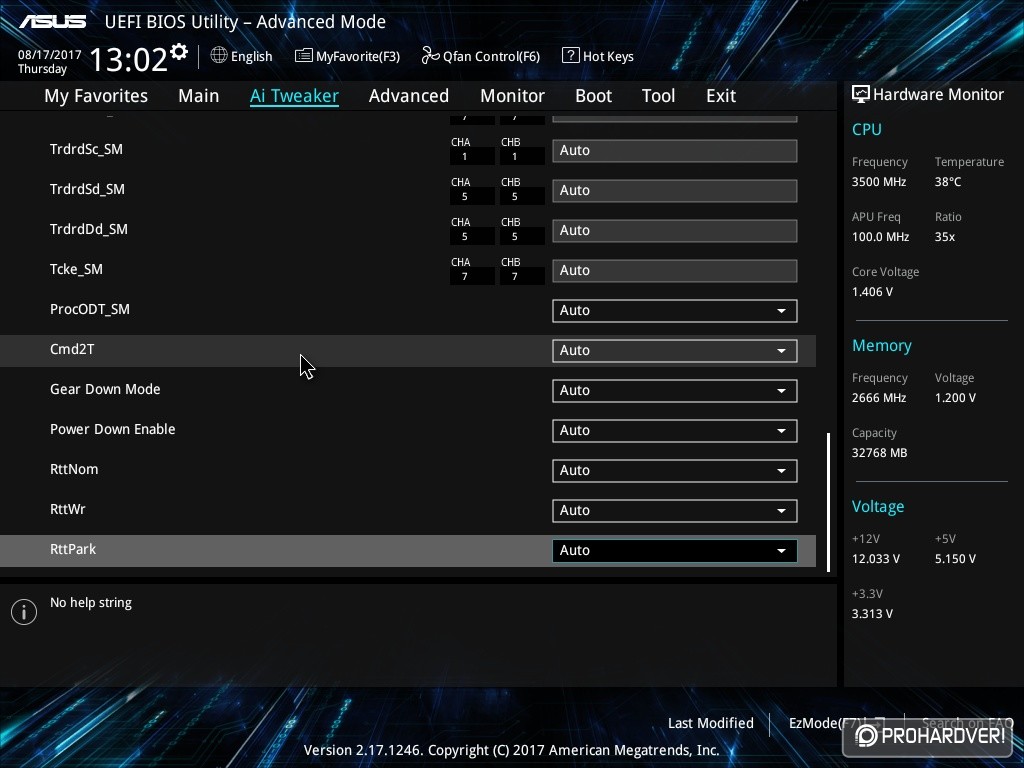Click Last Modified button
This screenshot has height=768, width=1024.
point(711,723)
